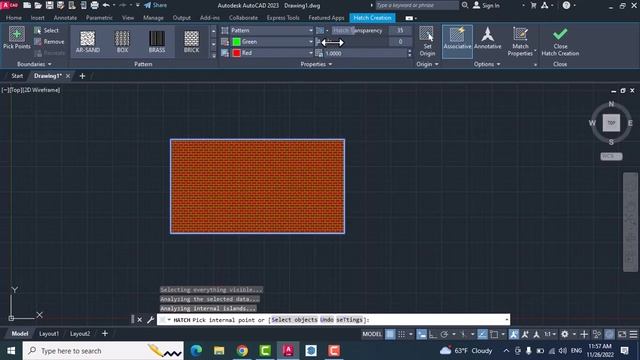Click the ViewCube TOP face
640x360 pixels.
pos(611,122)
